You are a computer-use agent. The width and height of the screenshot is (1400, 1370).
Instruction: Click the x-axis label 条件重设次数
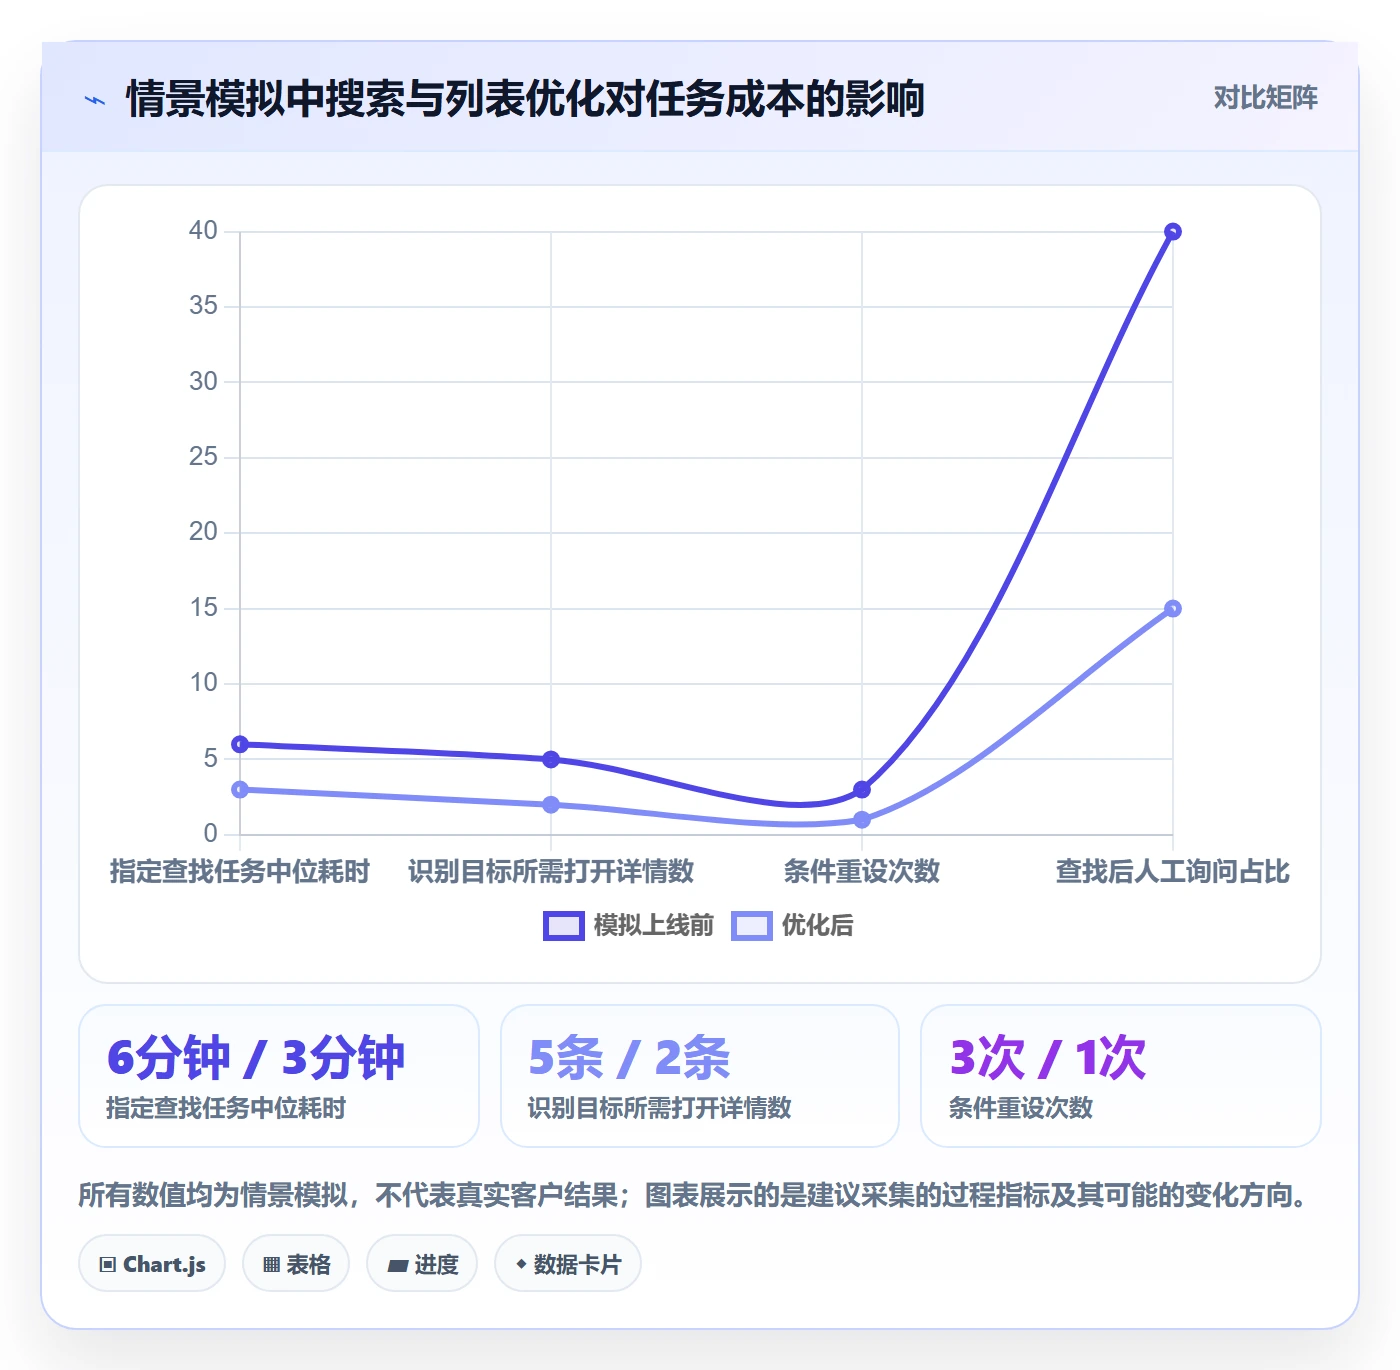(862, 872)
